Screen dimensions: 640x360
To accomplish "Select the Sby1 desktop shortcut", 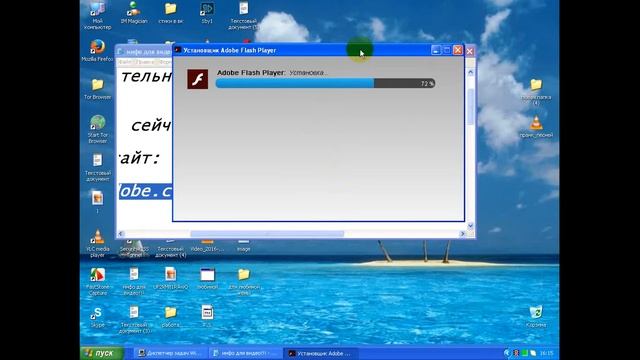I will coord(207,9).
